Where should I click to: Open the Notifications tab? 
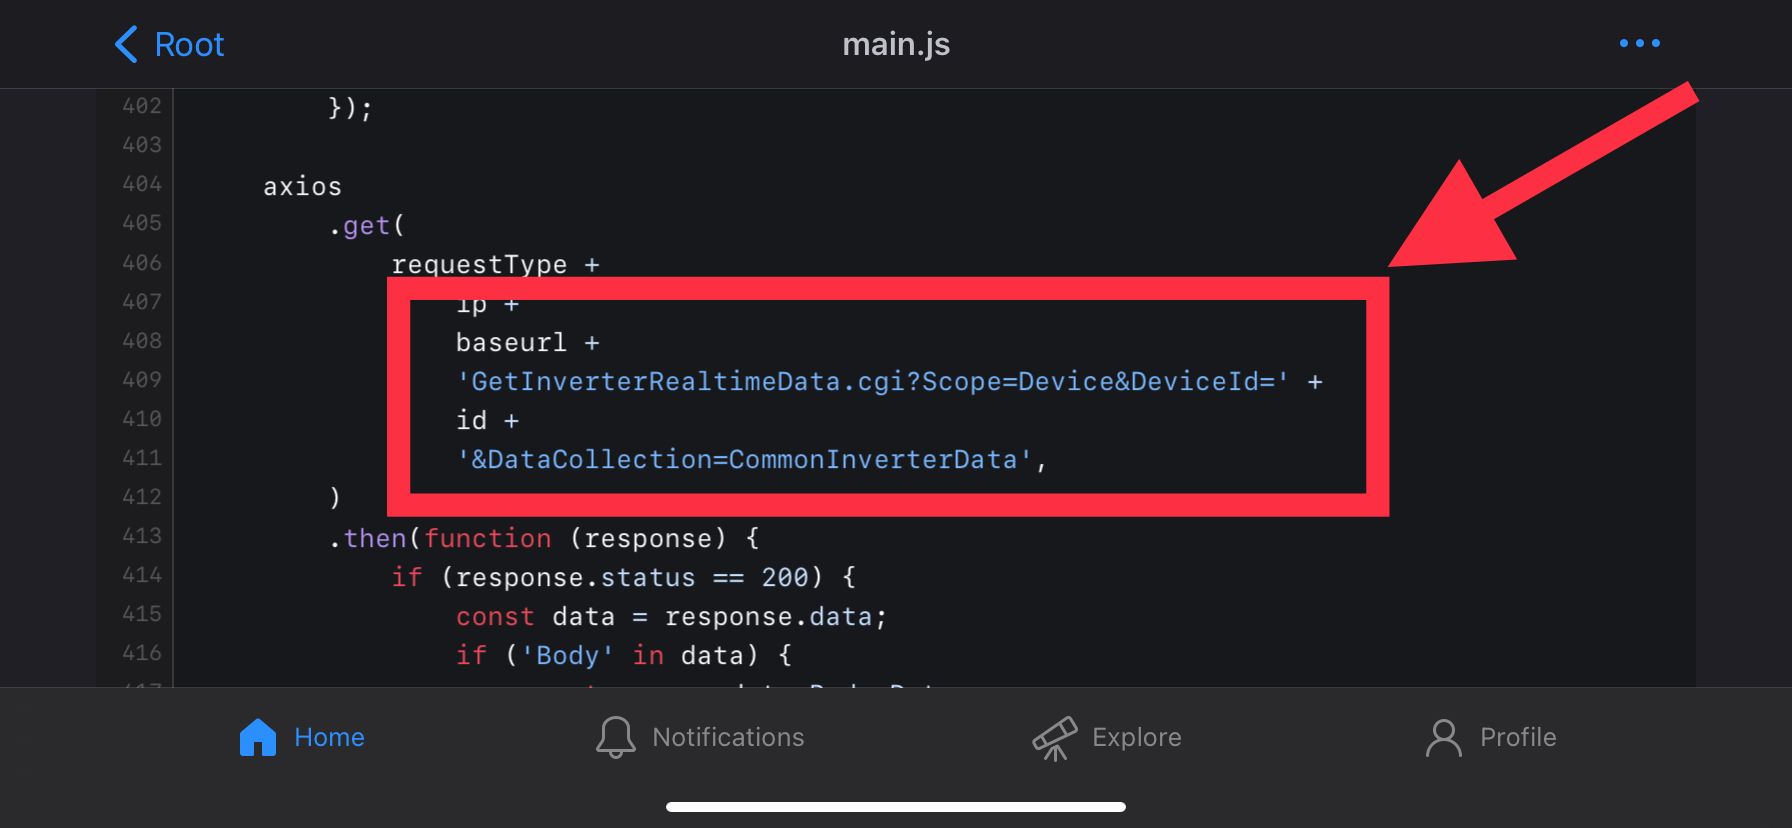(700, 737)
